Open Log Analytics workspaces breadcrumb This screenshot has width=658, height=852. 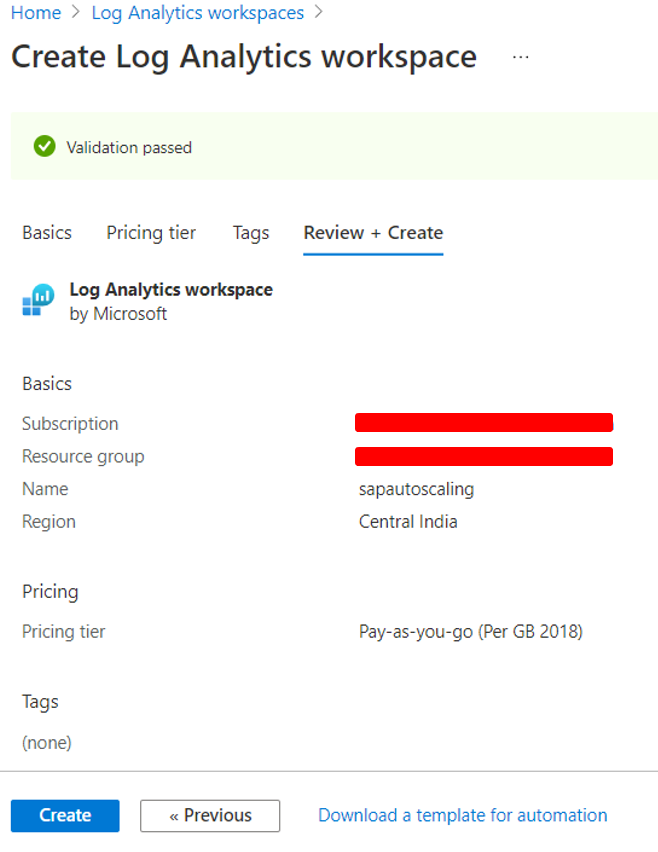tap(198, 12)
